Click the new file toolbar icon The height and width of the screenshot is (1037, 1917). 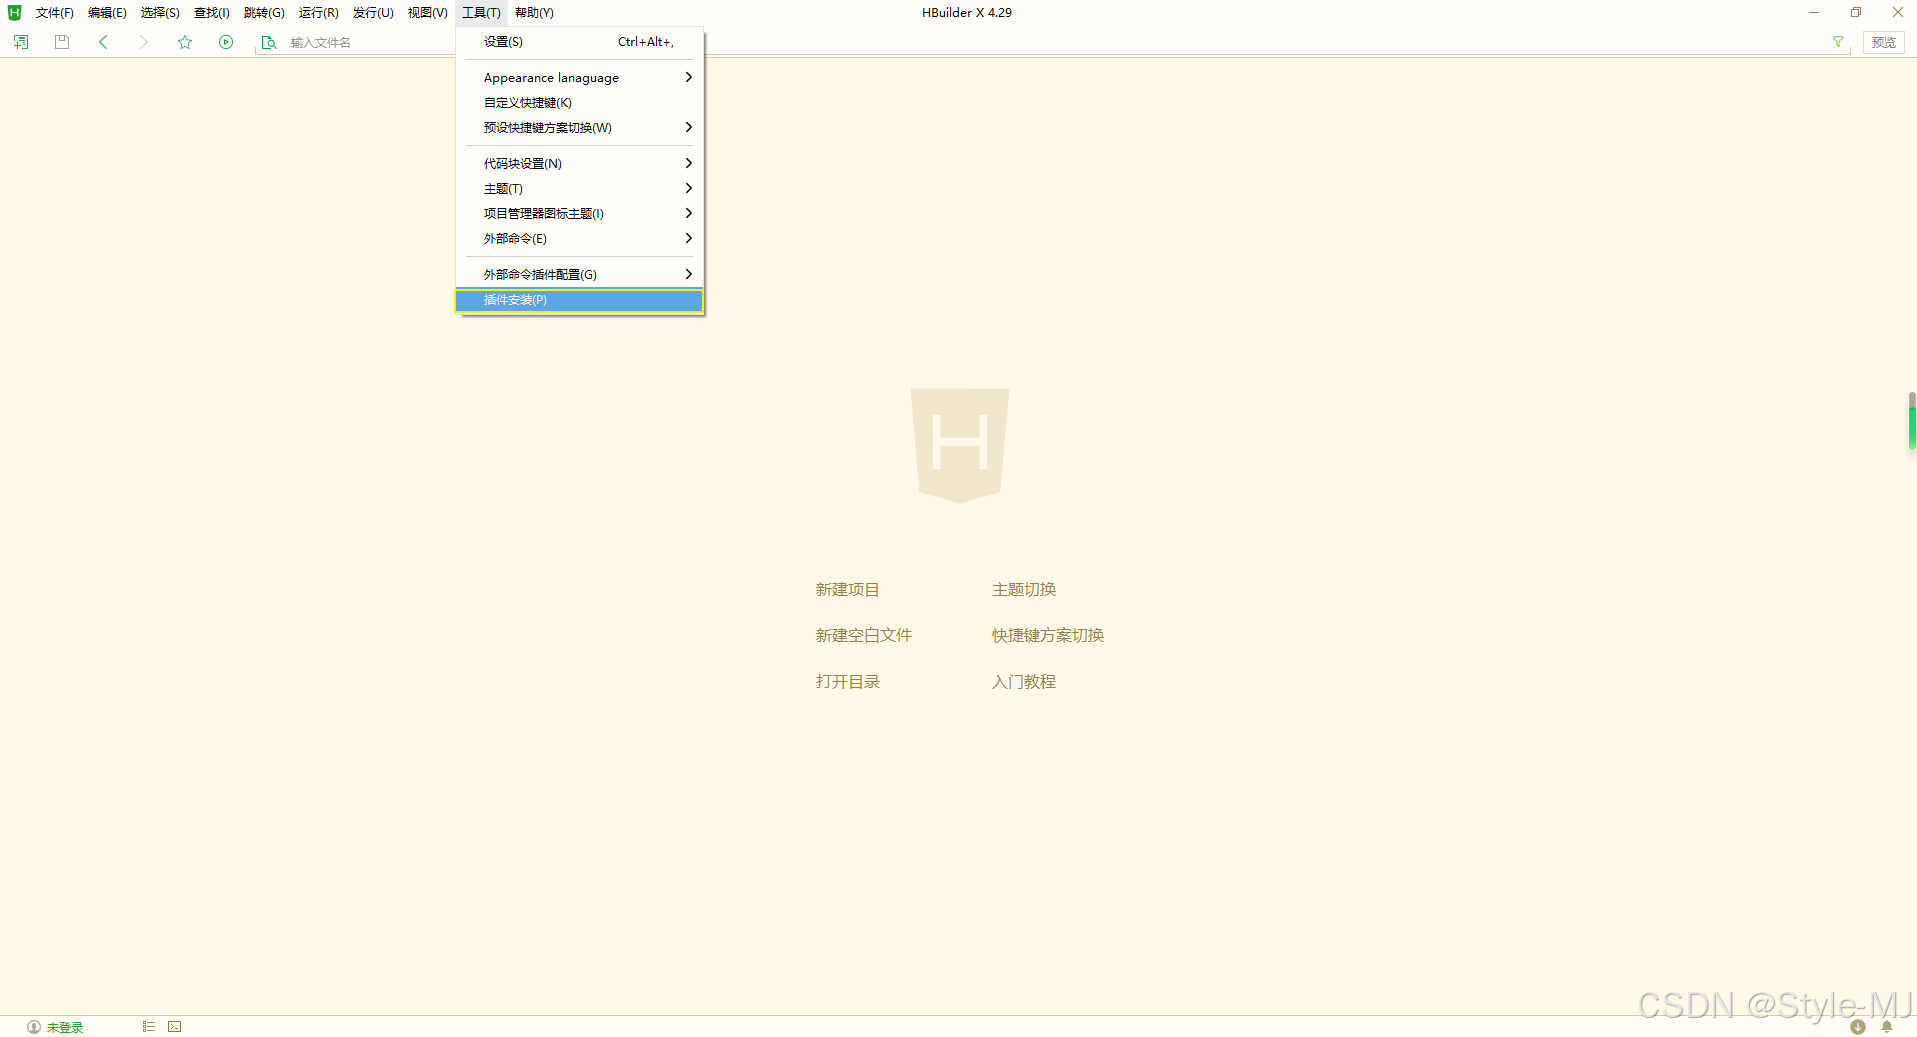point(21,42)
